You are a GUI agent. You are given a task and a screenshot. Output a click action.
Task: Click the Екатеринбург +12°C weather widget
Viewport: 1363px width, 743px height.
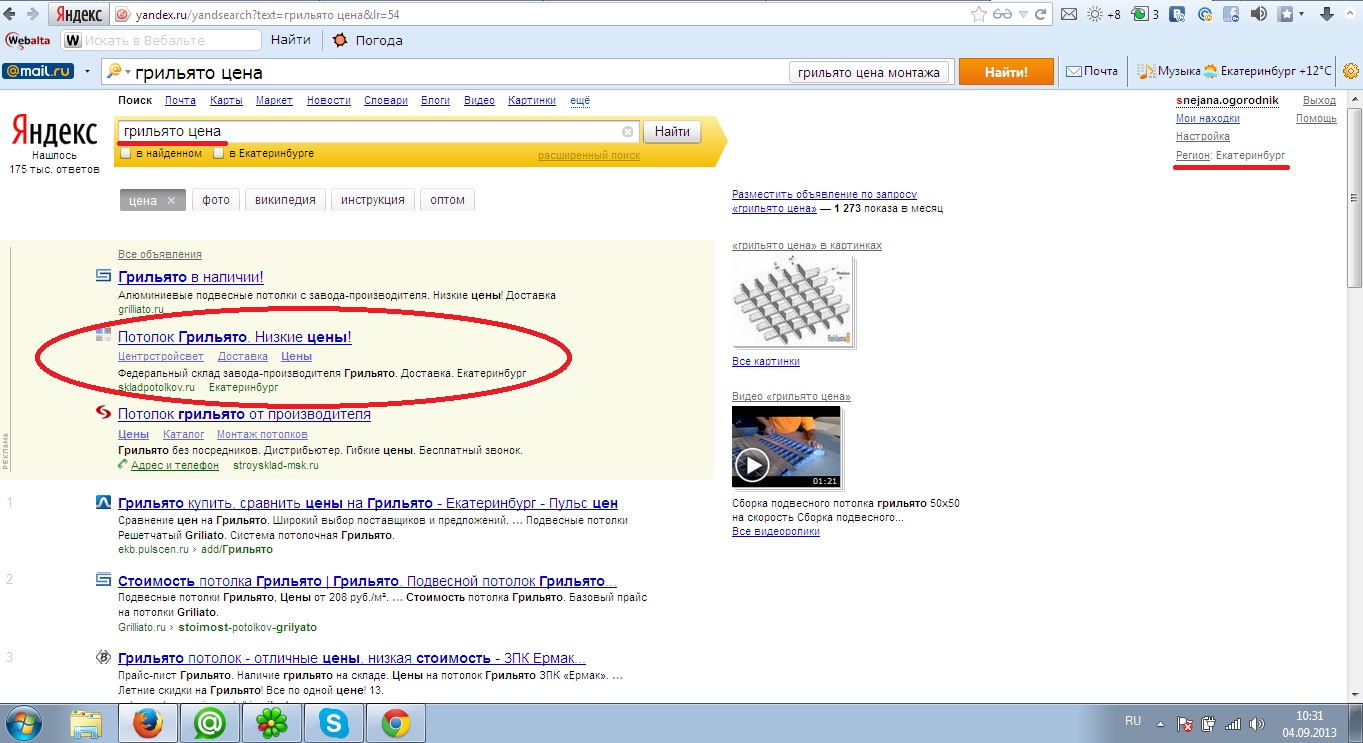point(1268,72)
